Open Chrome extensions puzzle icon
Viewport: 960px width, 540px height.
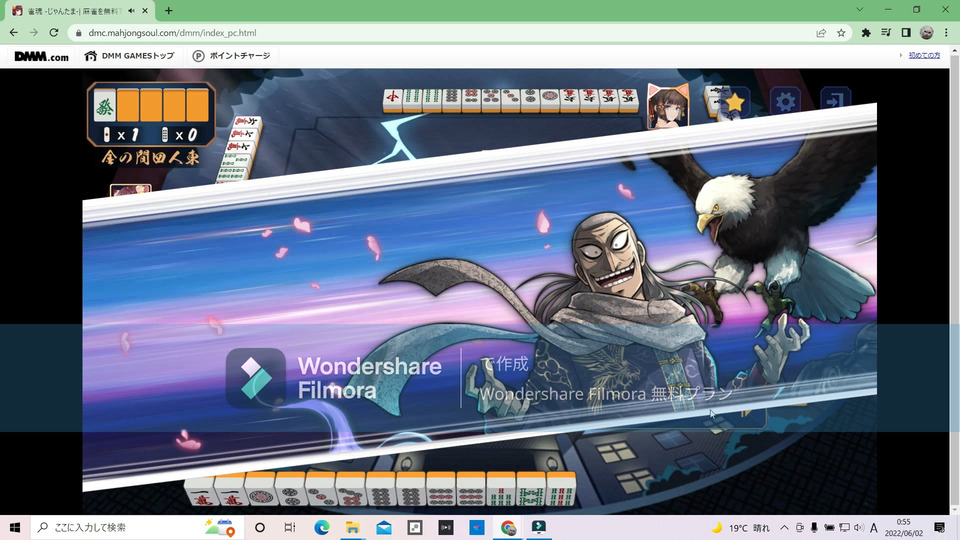[x=866, y=33]
